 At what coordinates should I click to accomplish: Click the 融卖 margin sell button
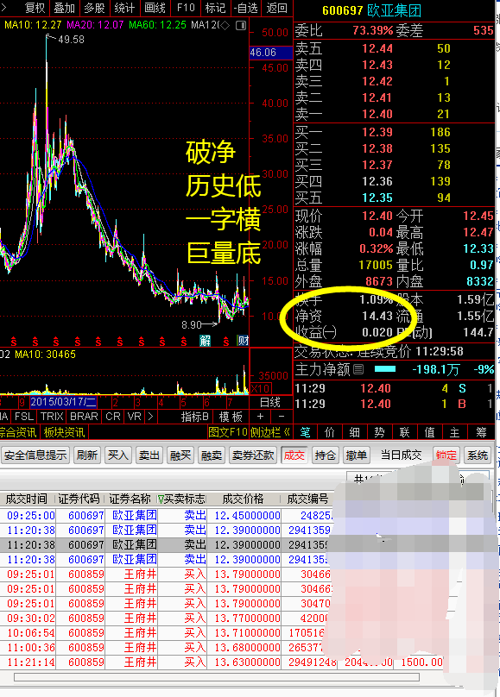point(211,455)
